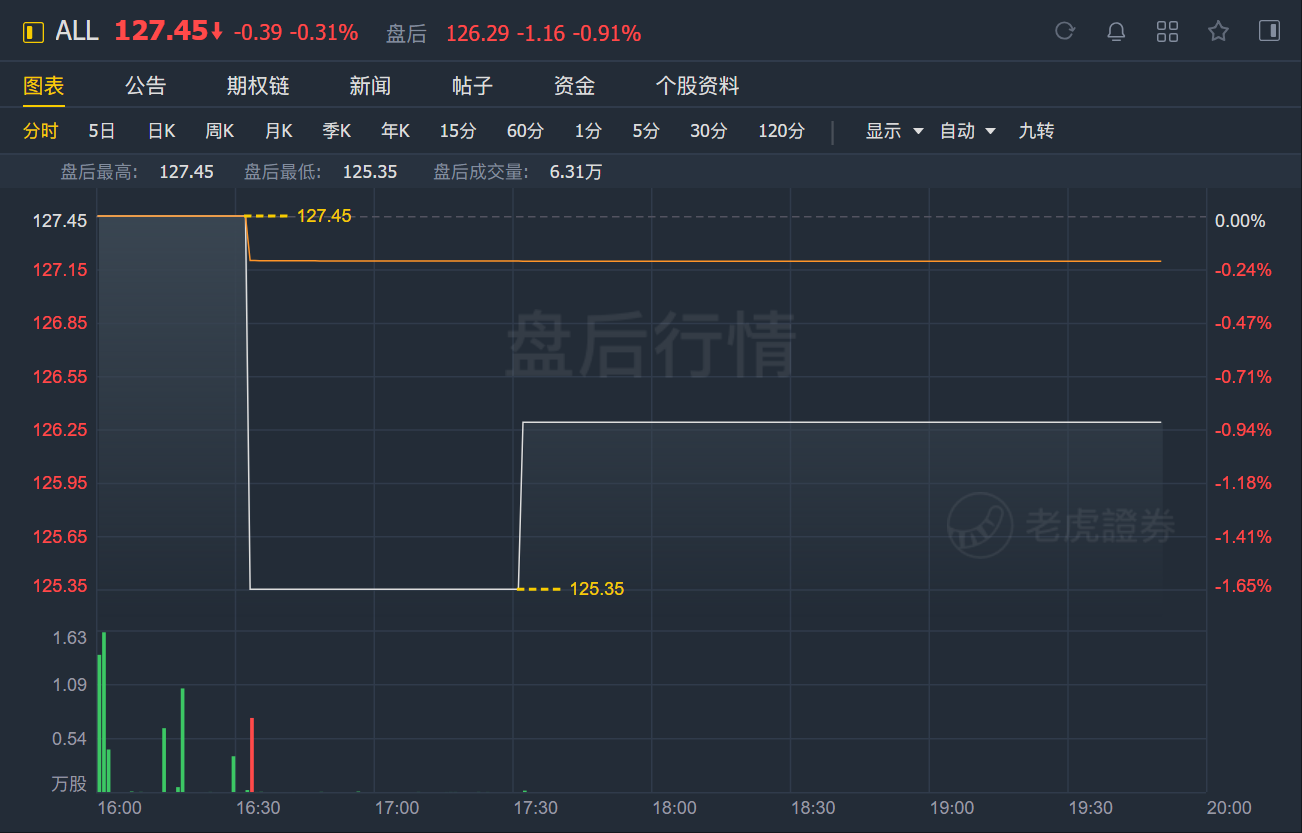Select the 日K chart period
This screenshot has height=833, width=1302.
coord(161,131)
